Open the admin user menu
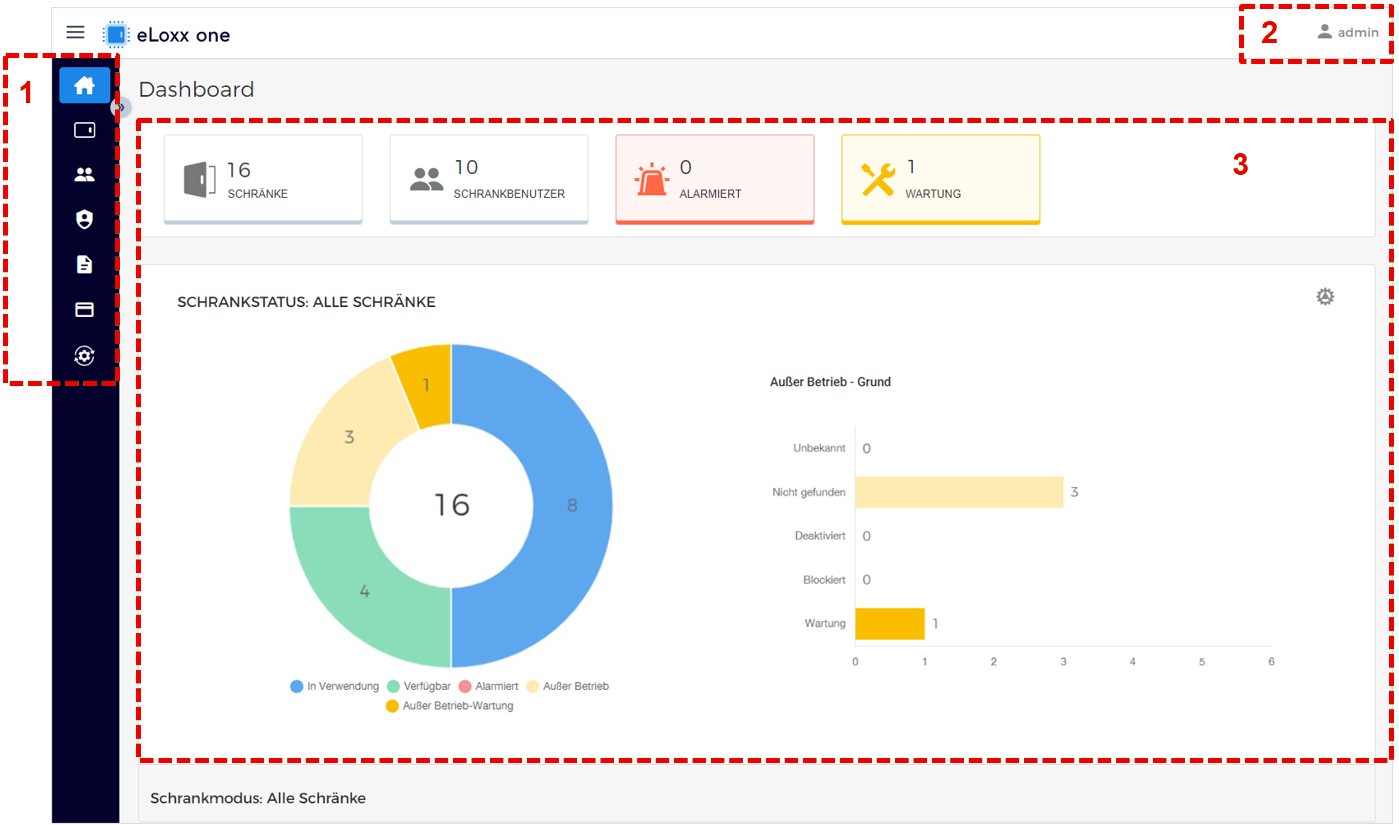Viewport: 1399px width, 825px height. 1347,32
